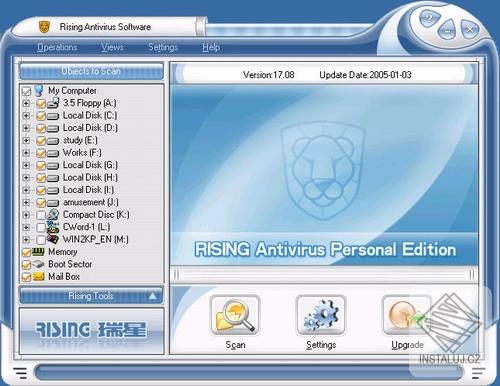
Task: Click the Objects to Scan header
Action: click(x=91, y=71)
